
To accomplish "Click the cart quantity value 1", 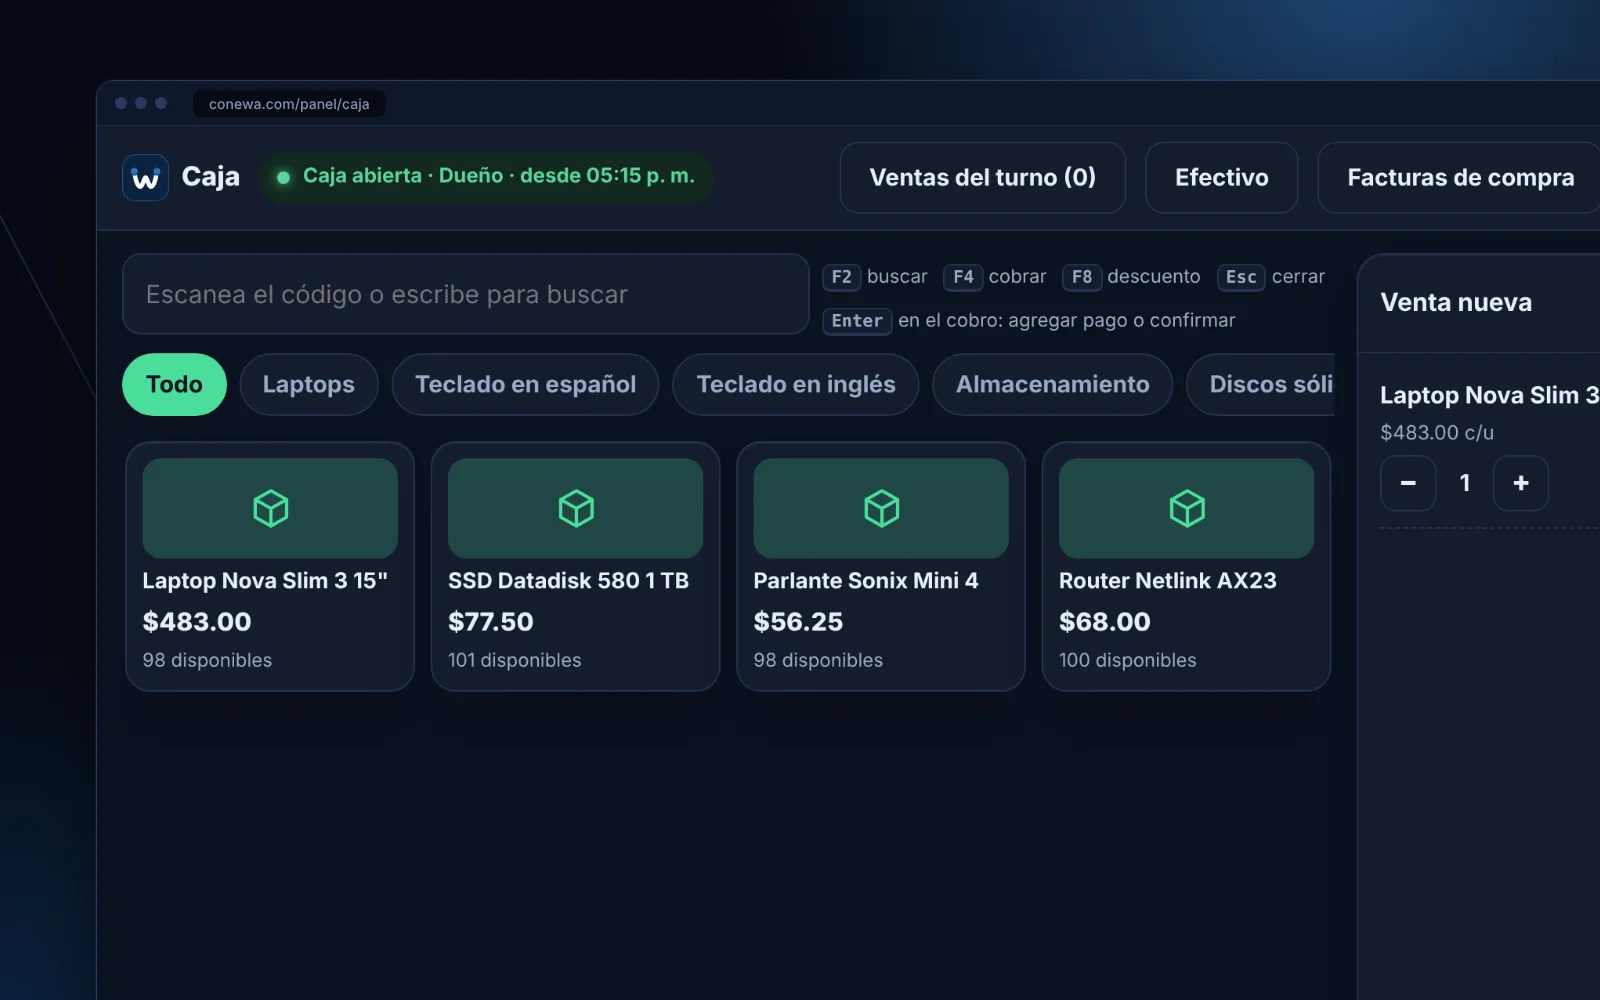I will click(1465, 483).
